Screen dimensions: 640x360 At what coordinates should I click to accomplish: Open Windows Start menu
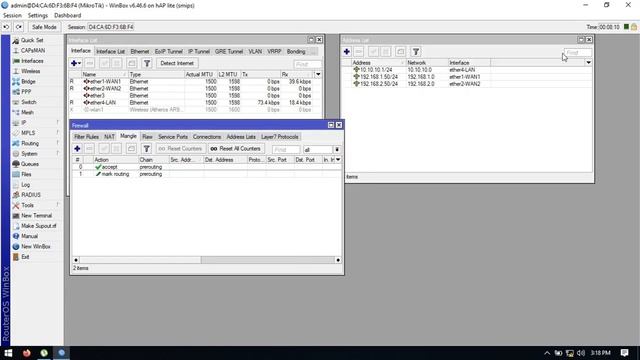[8, 353]
